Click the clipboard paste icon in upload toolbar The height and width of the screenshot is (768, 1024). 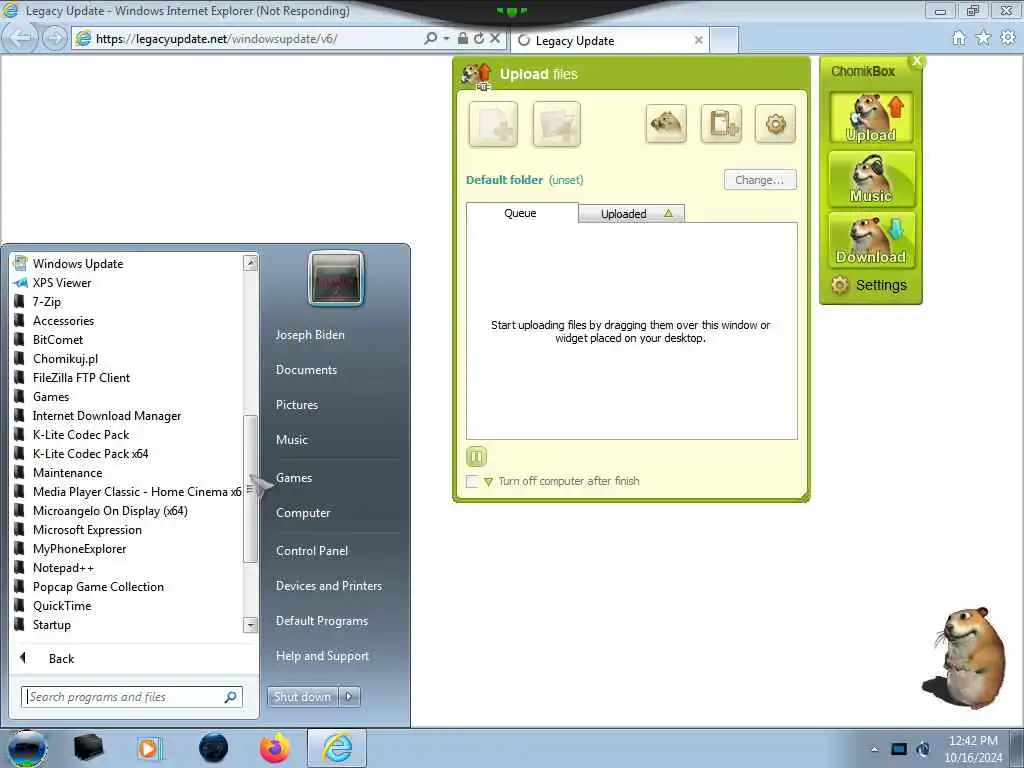click(x=721, y=123)
